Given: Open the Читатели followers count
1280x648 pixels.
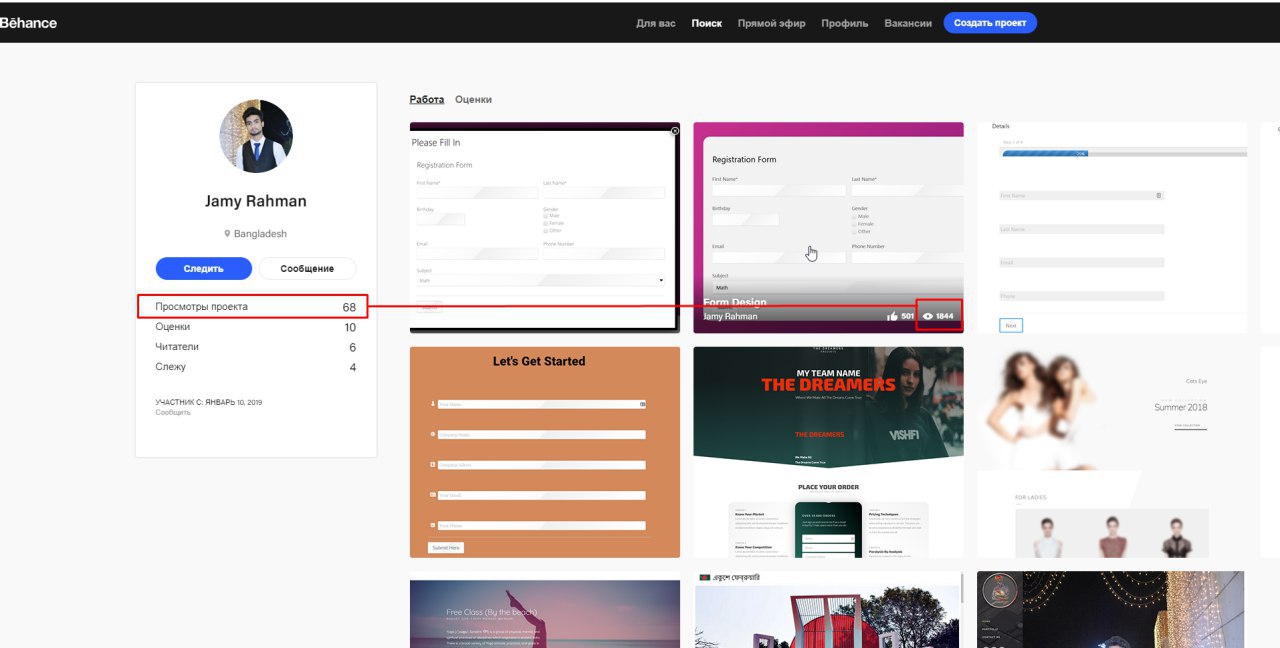Looking at the screenshot, I should pos(256,347).
